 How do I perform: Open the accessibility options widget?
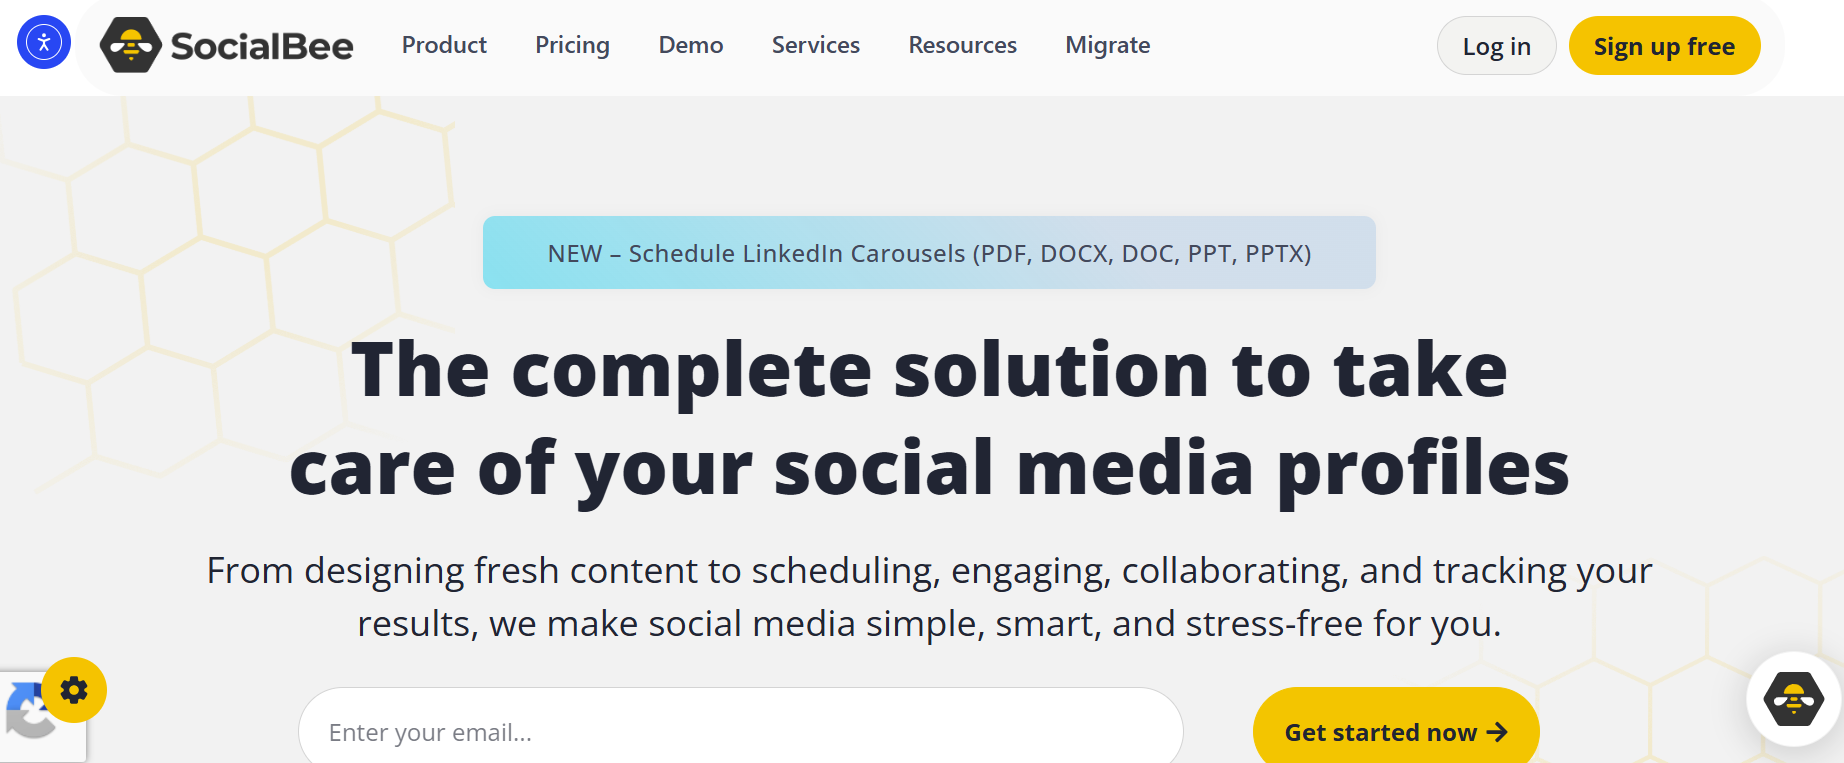[x=43, y=41]
